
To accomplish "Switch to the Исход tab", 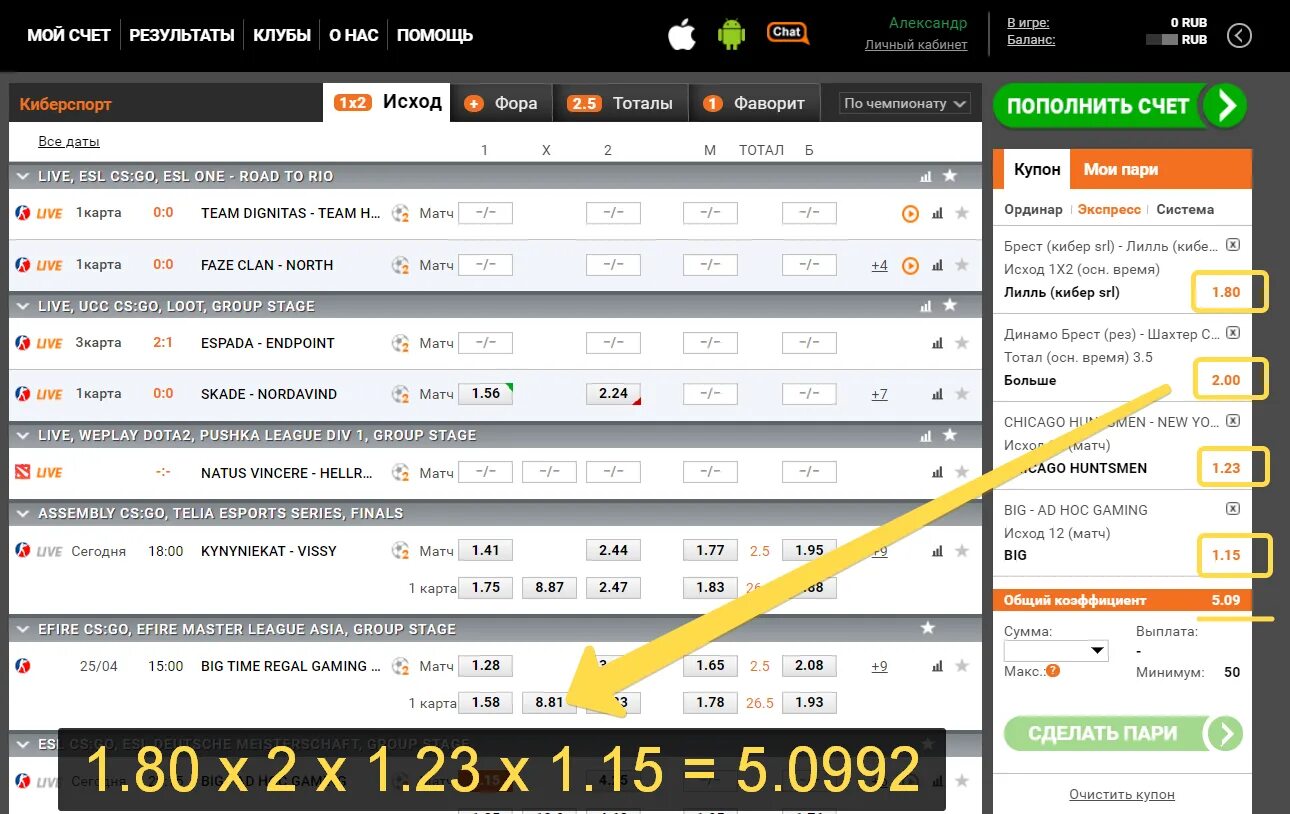I will [388, 102].
